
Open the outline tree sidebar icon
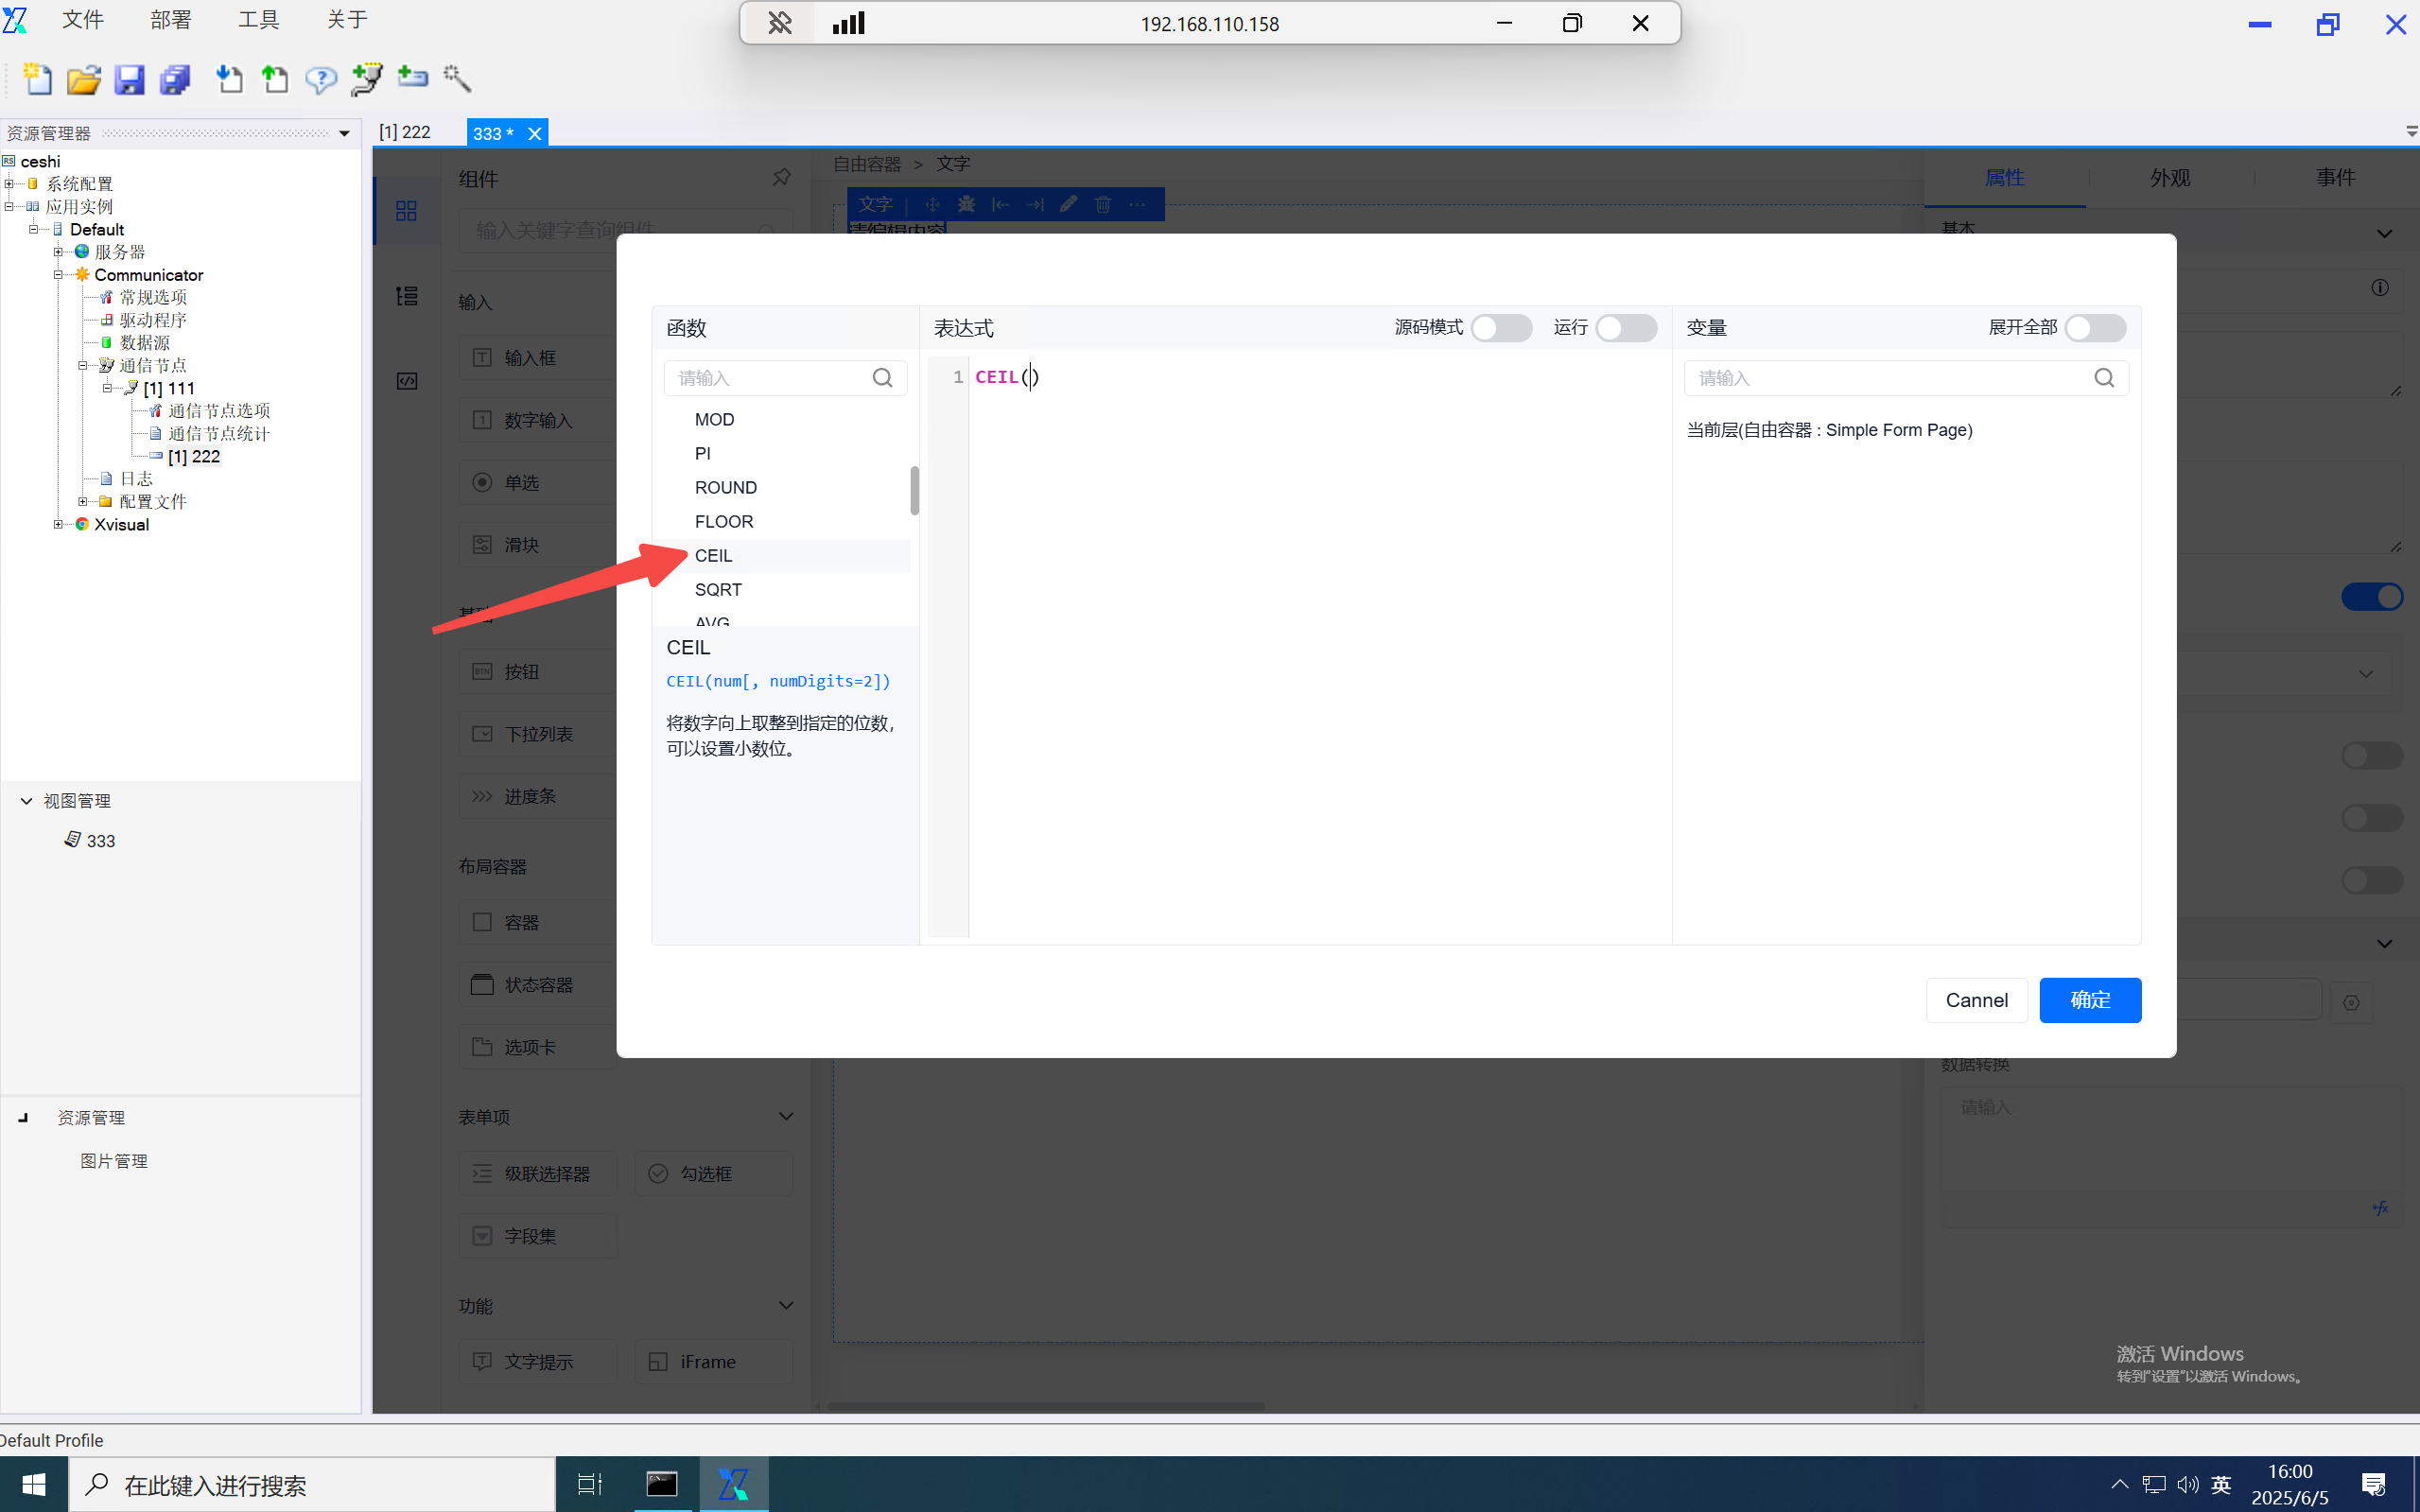tap(406, 296)
